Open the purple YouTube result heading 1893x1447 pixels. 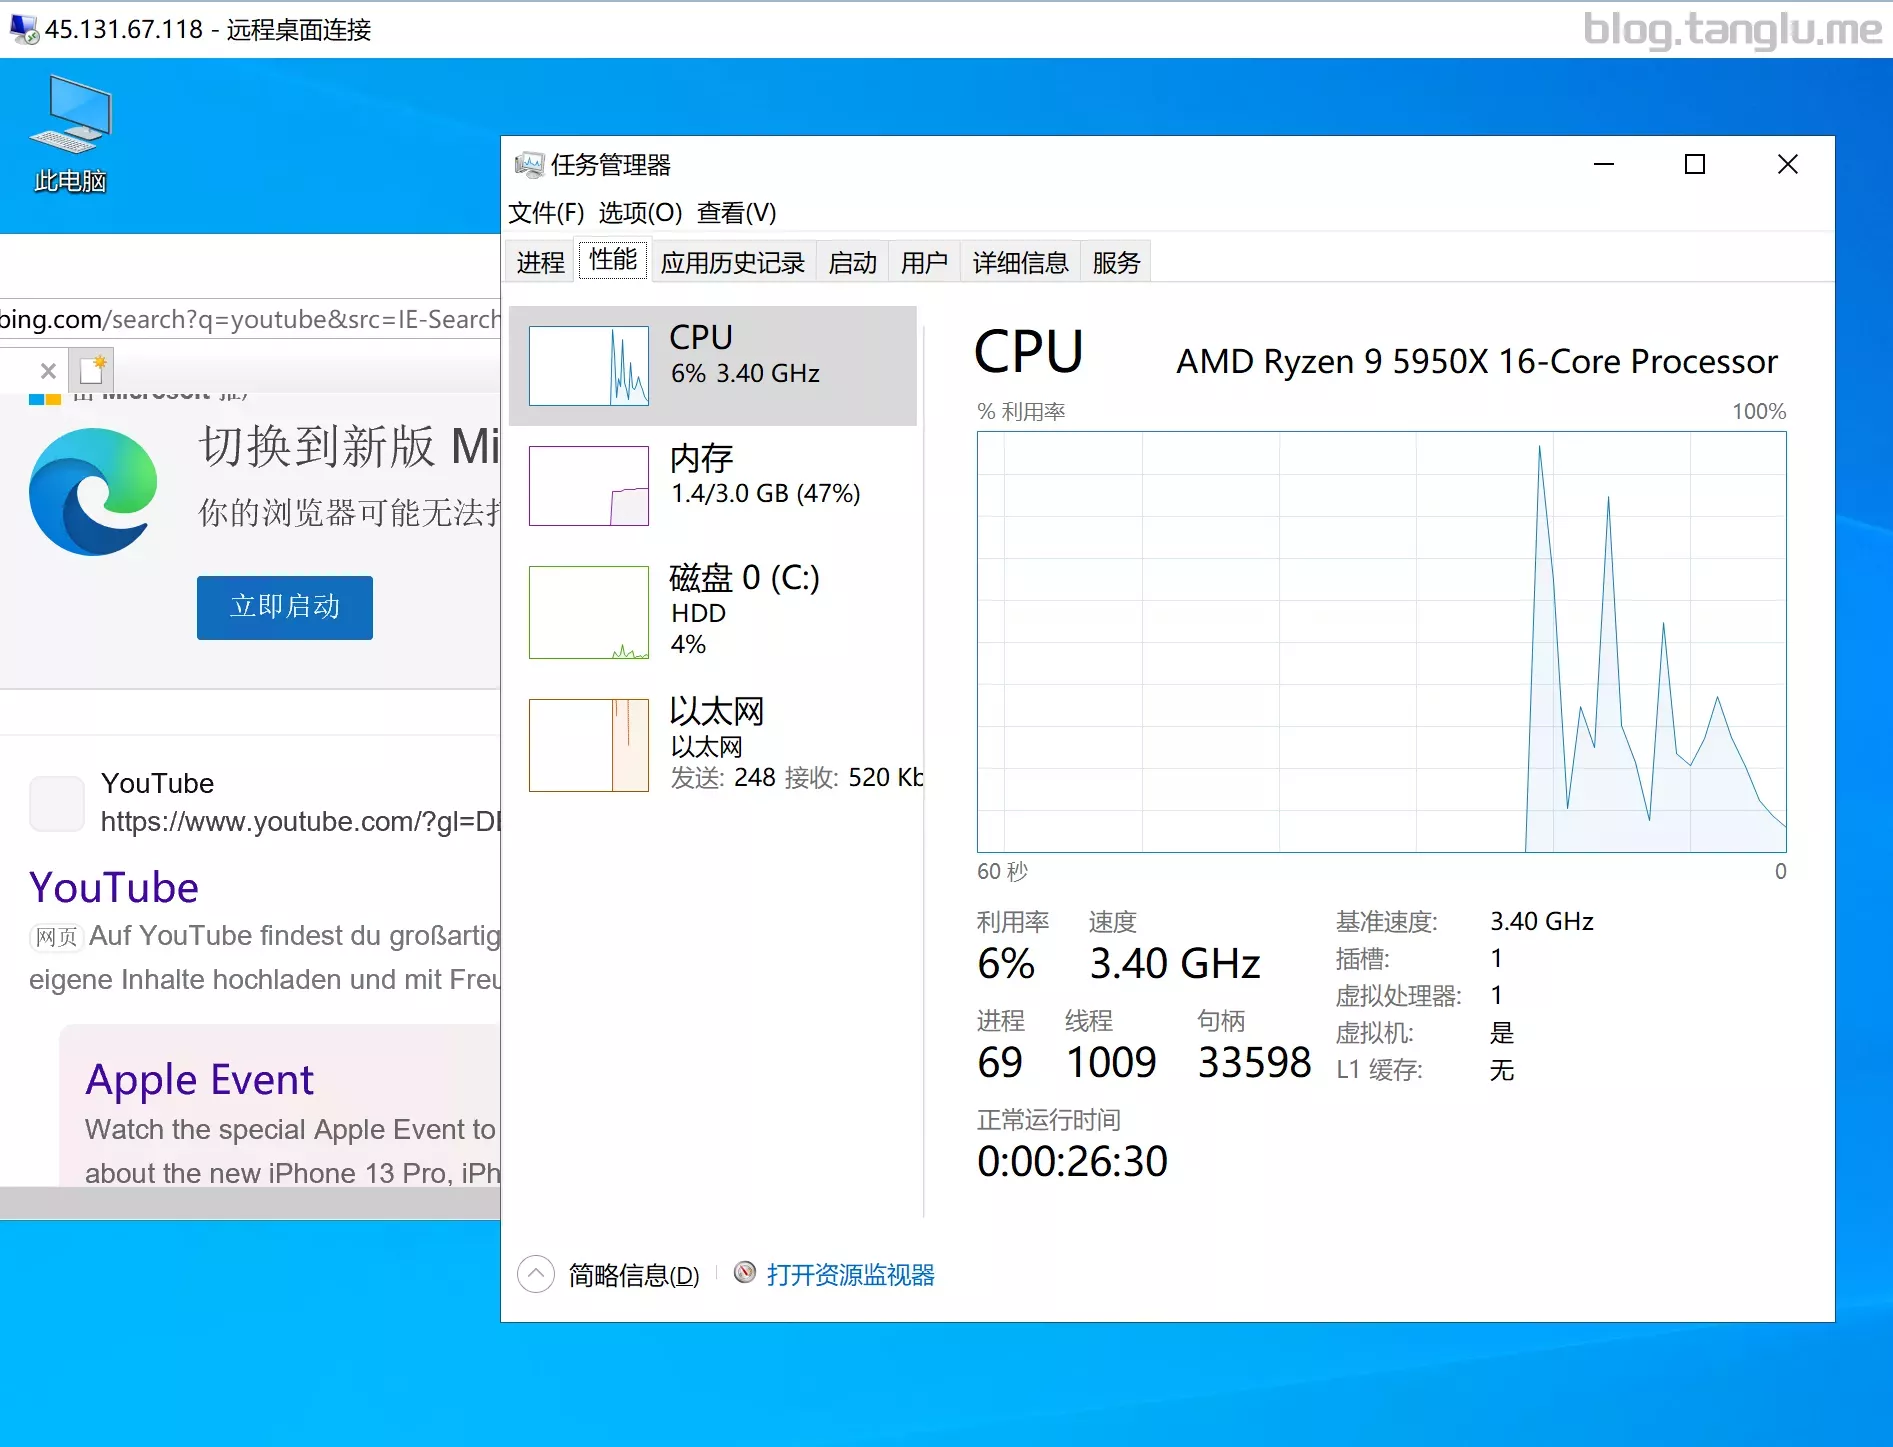[x=114, y=887]
